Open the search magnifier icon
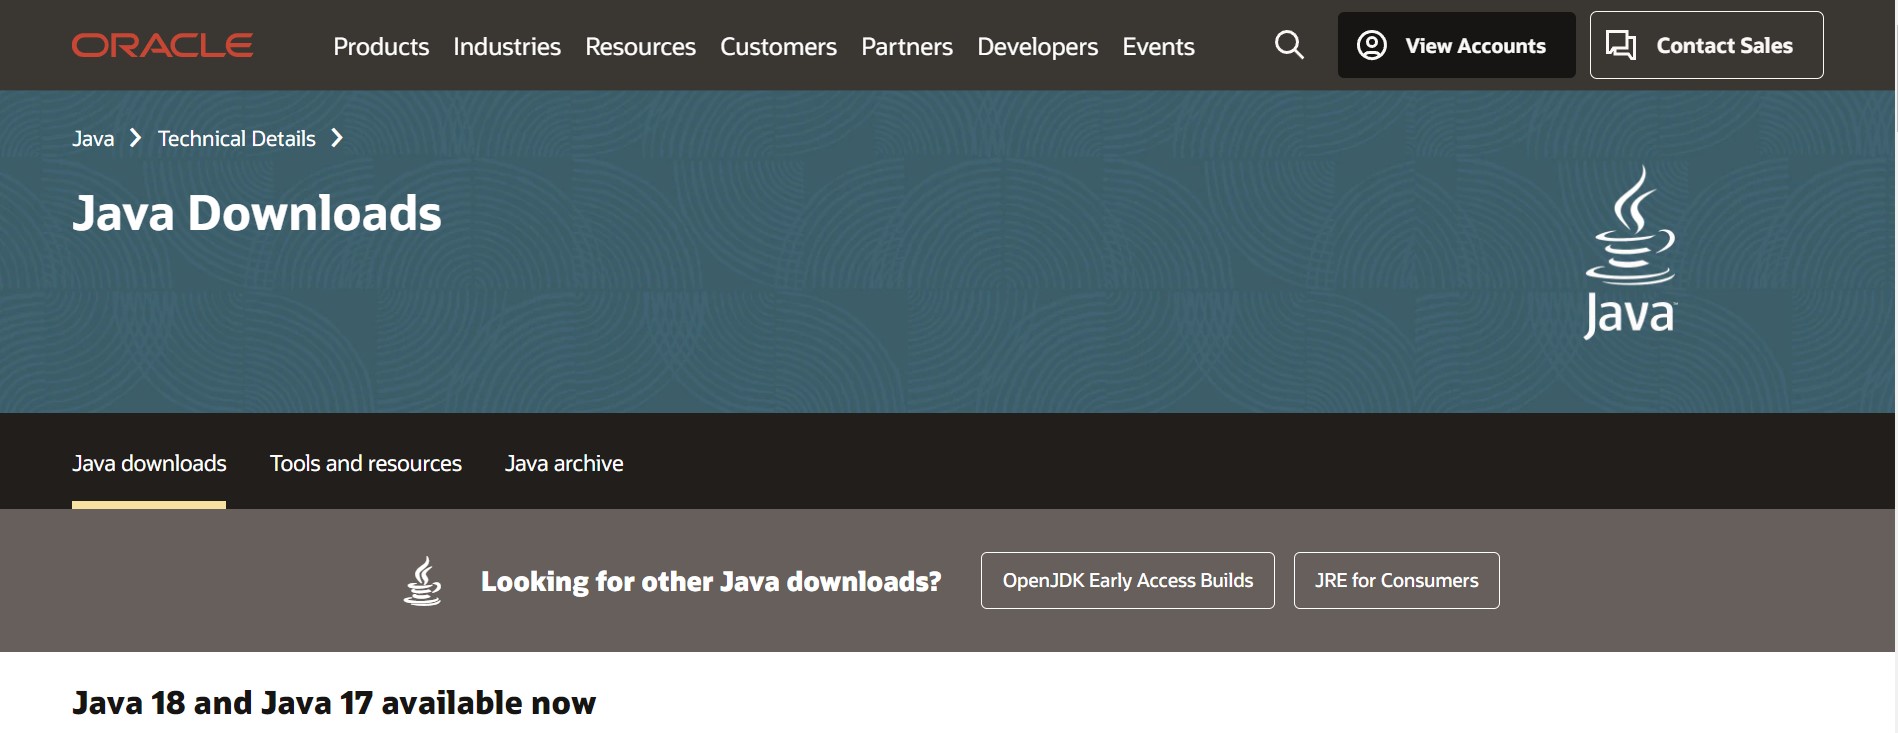Screen dimensions: 1898x733 tap(1289, 45)
